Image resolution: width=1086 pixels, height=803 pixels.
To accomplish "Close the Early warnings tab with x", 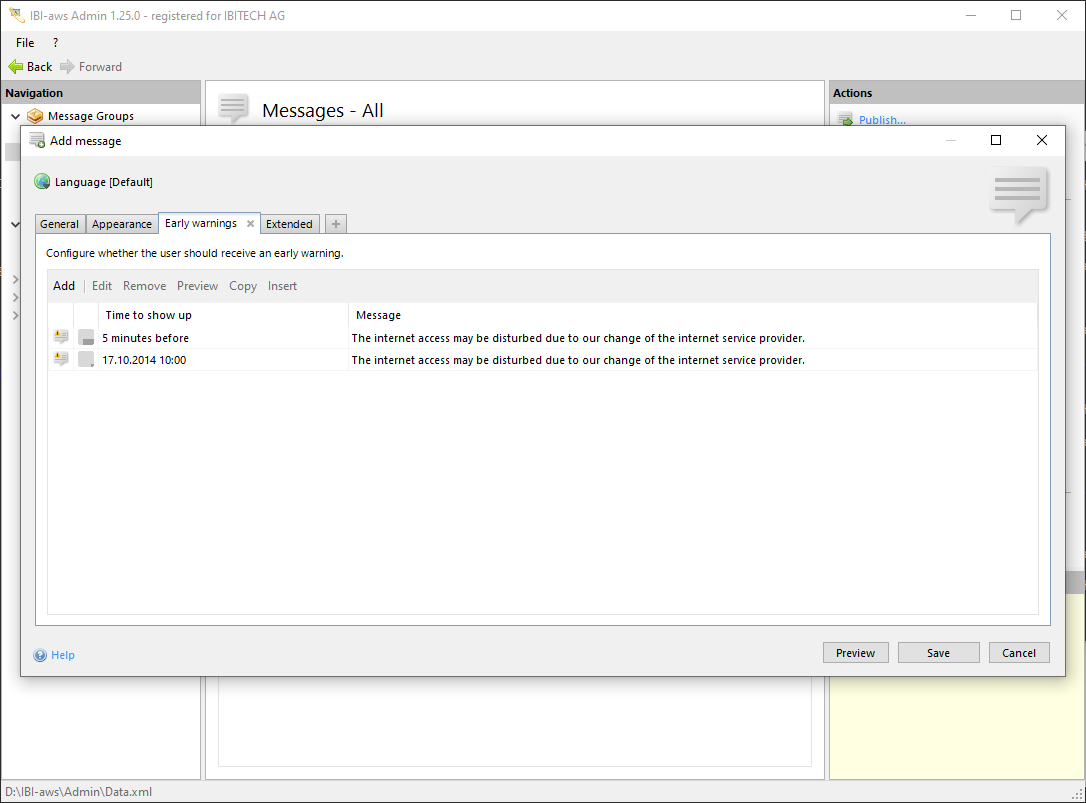I will pyautogui.click(x=250, y=224).
